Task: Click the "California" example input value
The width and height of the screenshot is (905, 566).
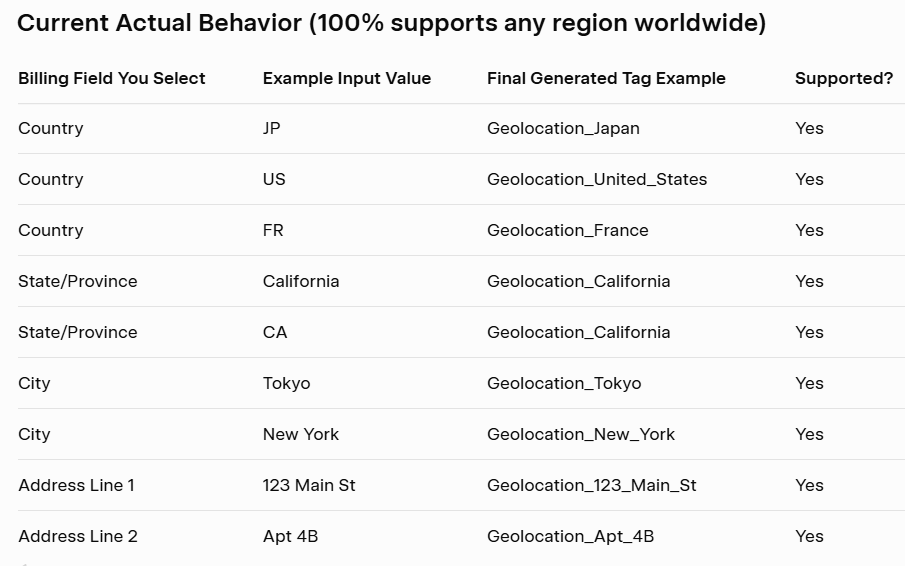Action: [x=301, y=281]
